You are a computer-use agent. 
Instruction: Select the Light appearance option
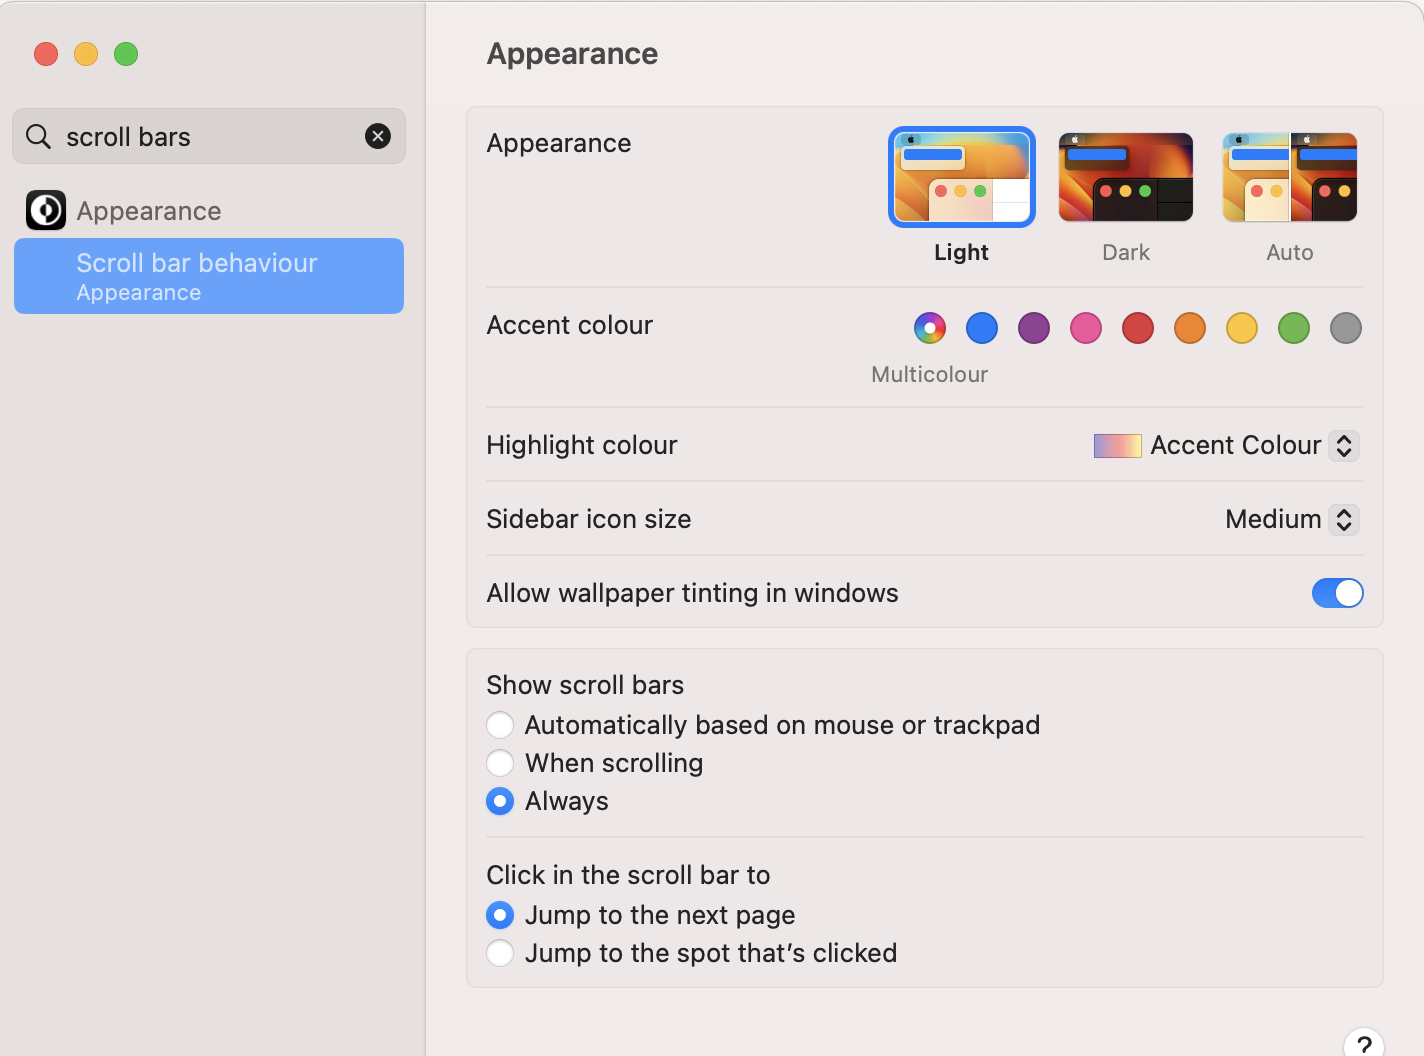(x=960, y=177)
